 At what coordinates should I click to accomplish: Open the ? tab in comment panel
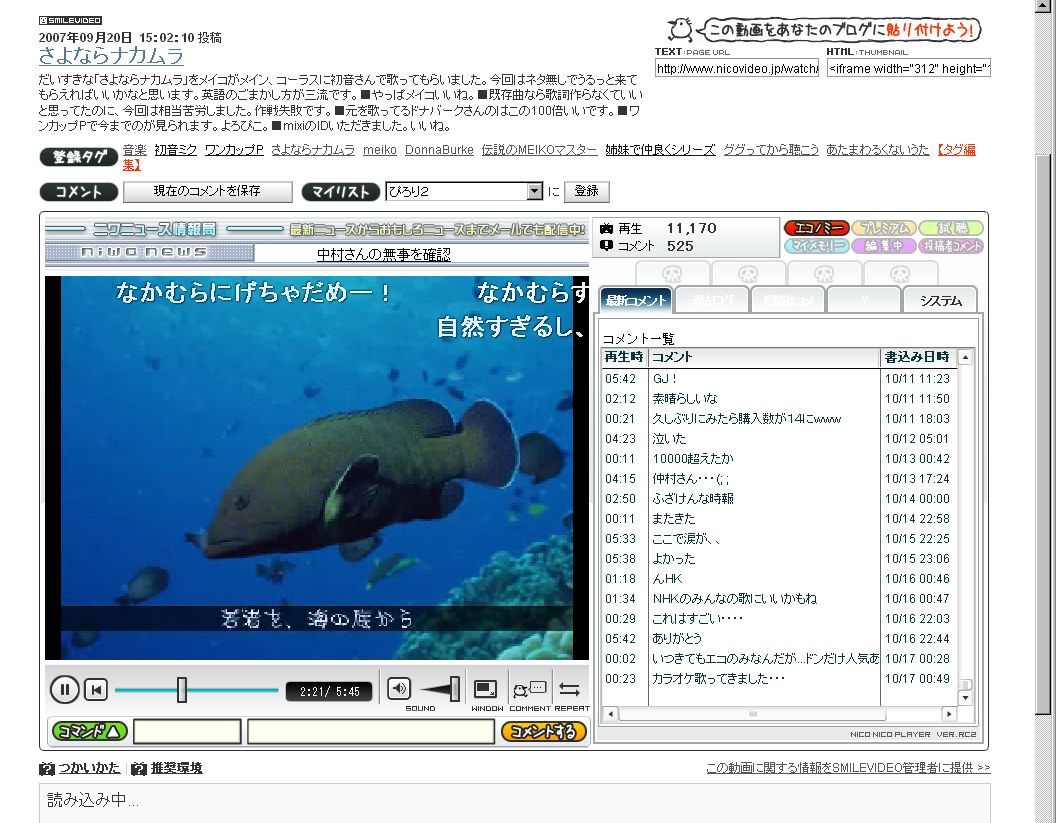(x=864, y=300)
